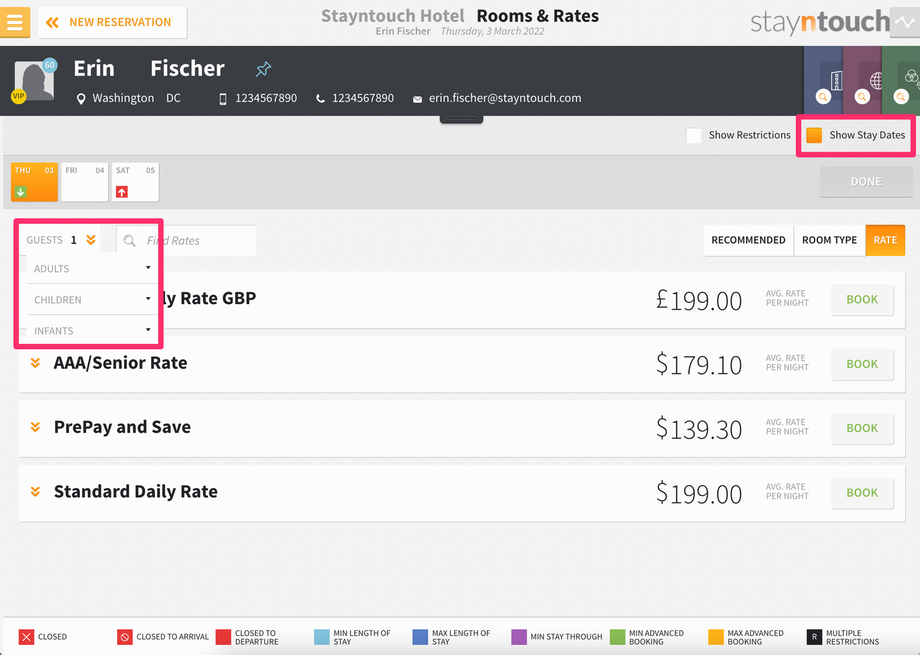Viewport: 920px width, 655px height.
Task: Click the Standard Daily Rate name
Action: (136, 491)
